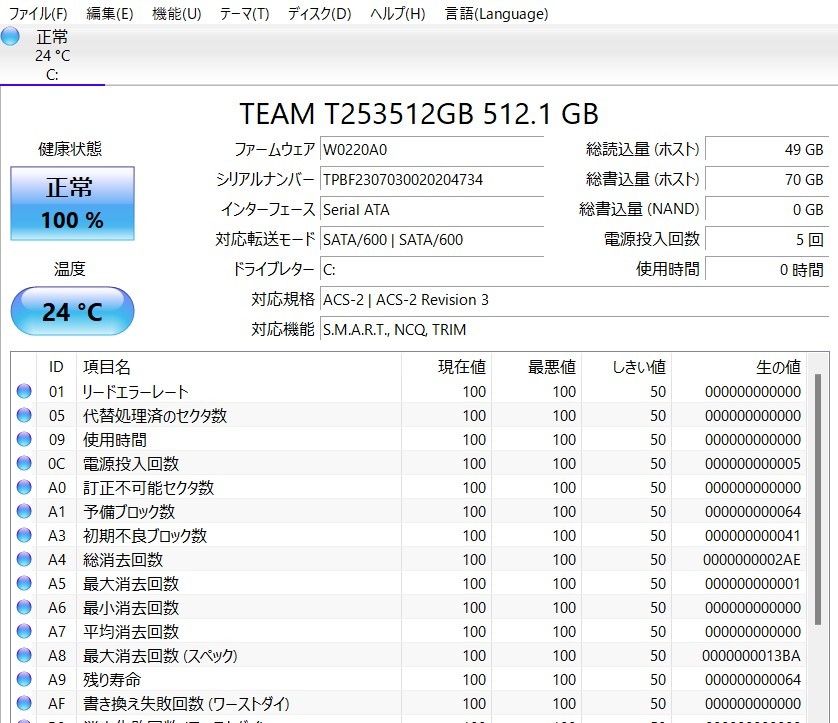838x723 pixels.
Task: Click status icon for A5 最大消去回数 row
Action: (24, 584)
